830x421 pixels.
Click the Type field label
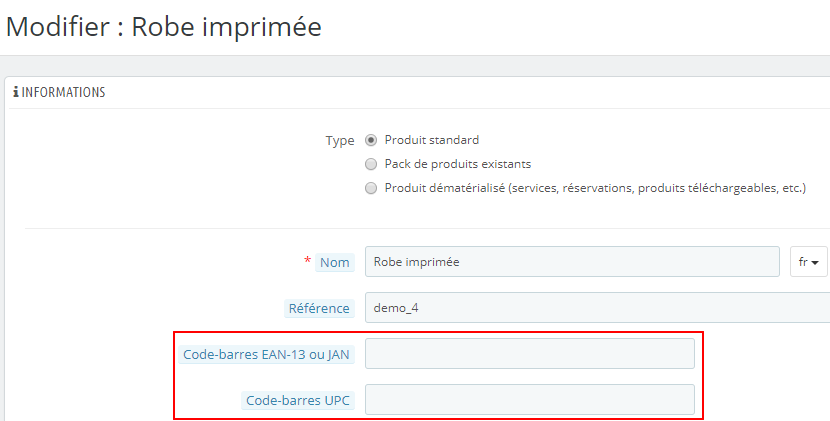[x=340, y=141]
